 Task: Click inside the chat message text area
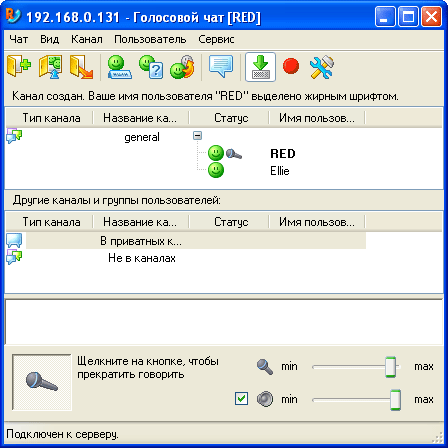(x=224, y=322)
